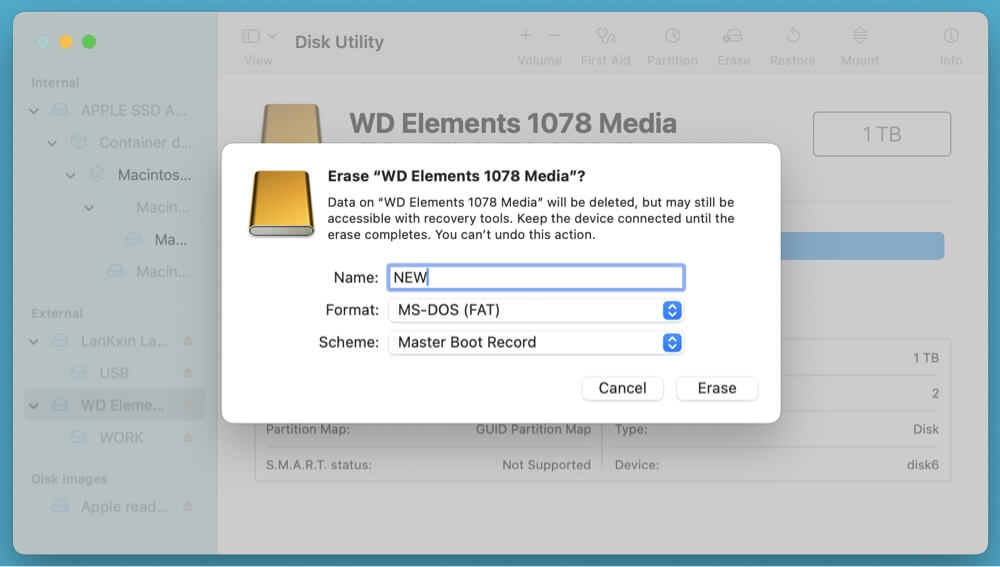
Task: Click the green zoom window button
Action: coord(89,42)
